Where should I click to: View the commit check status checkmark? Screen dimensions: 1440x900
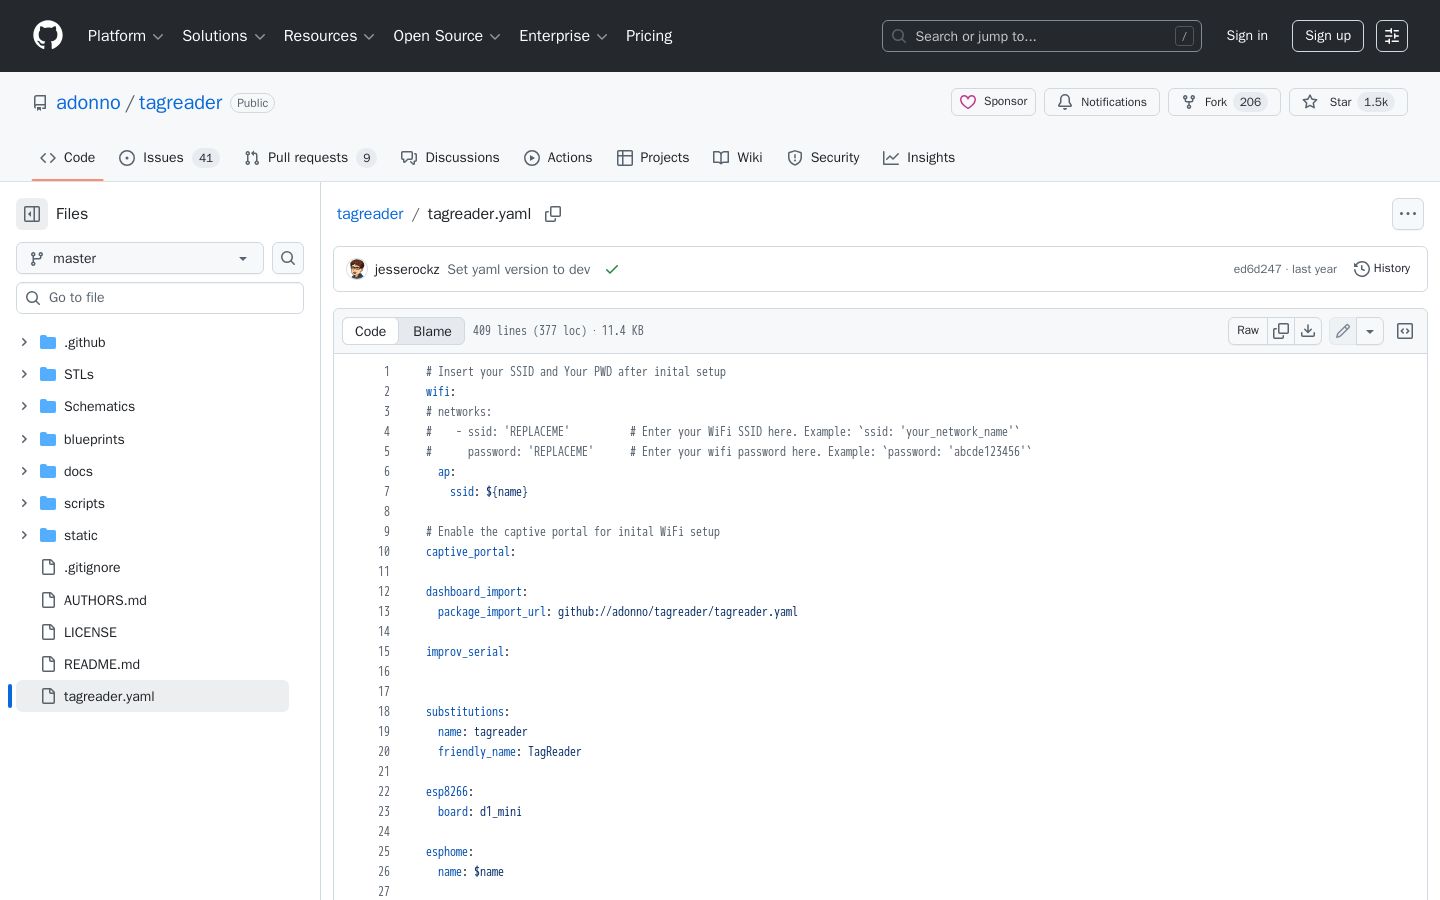point(612,269)
